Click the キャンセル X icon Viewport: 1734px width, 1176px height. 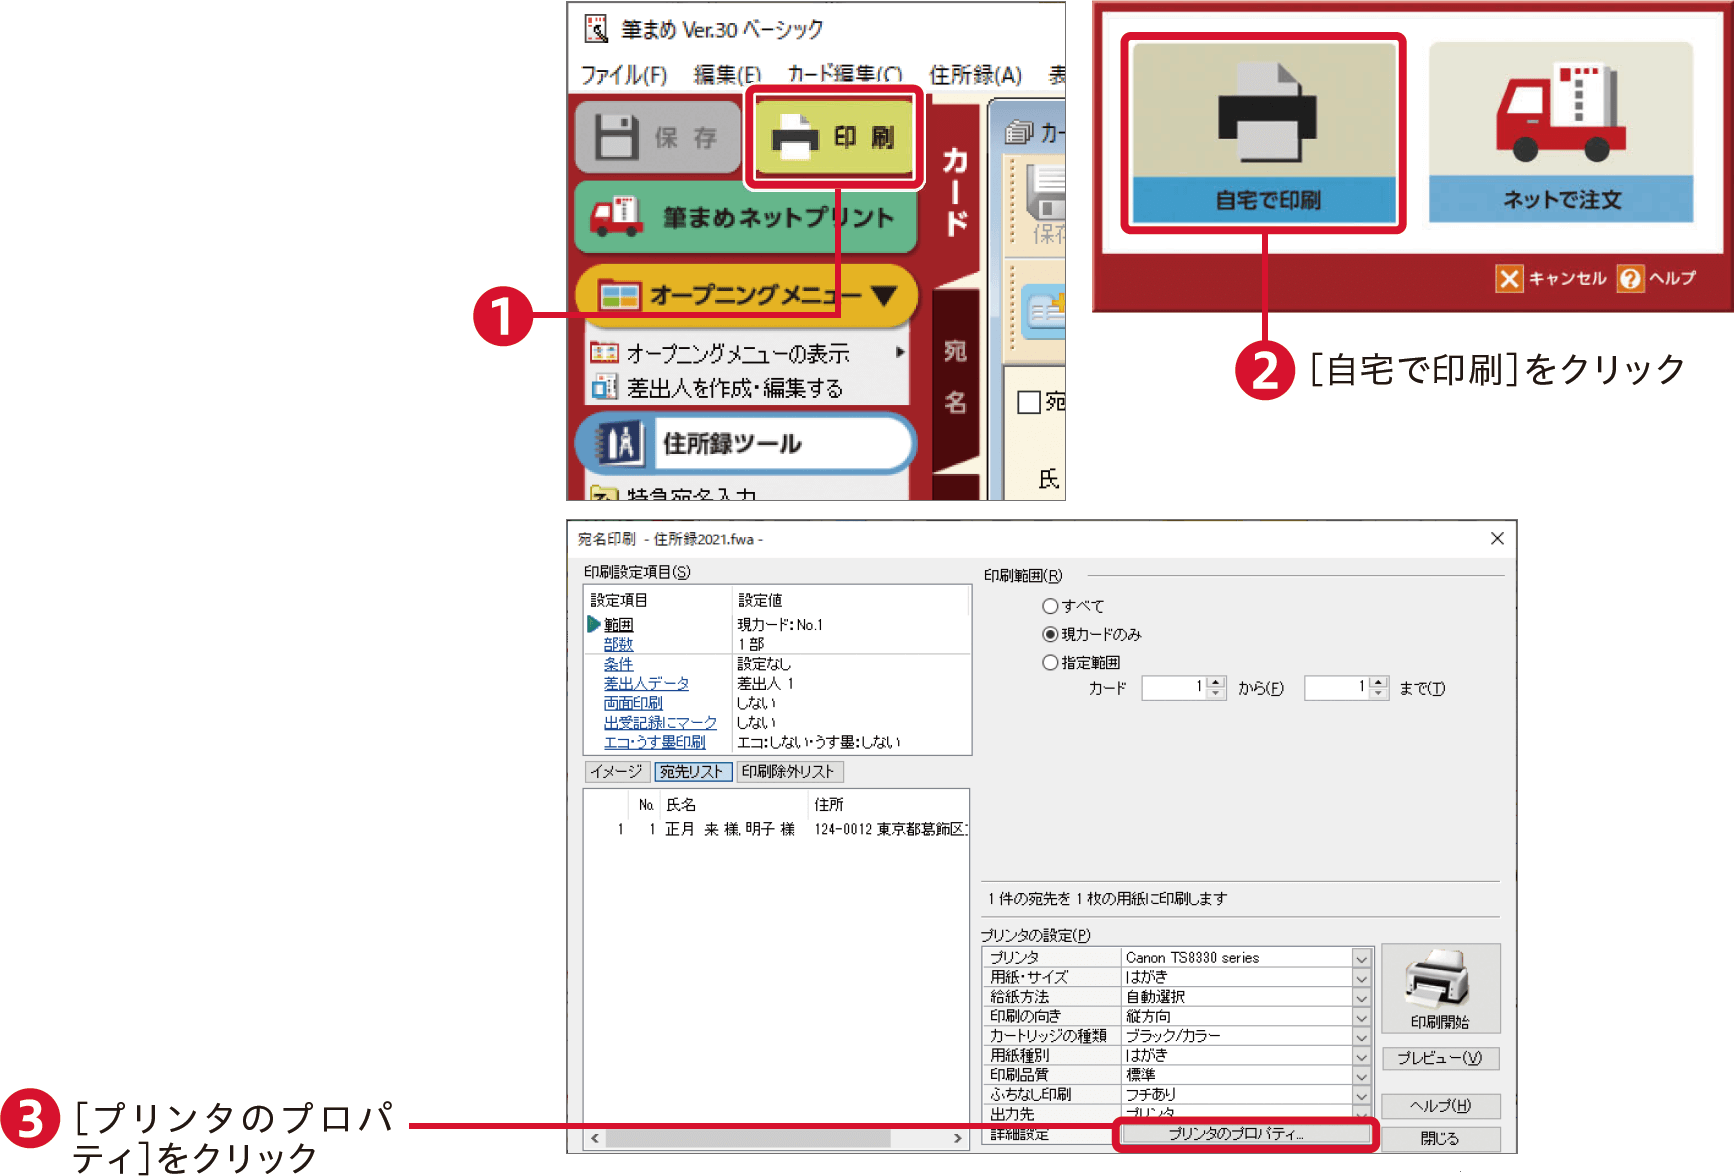coord(1509,278)
